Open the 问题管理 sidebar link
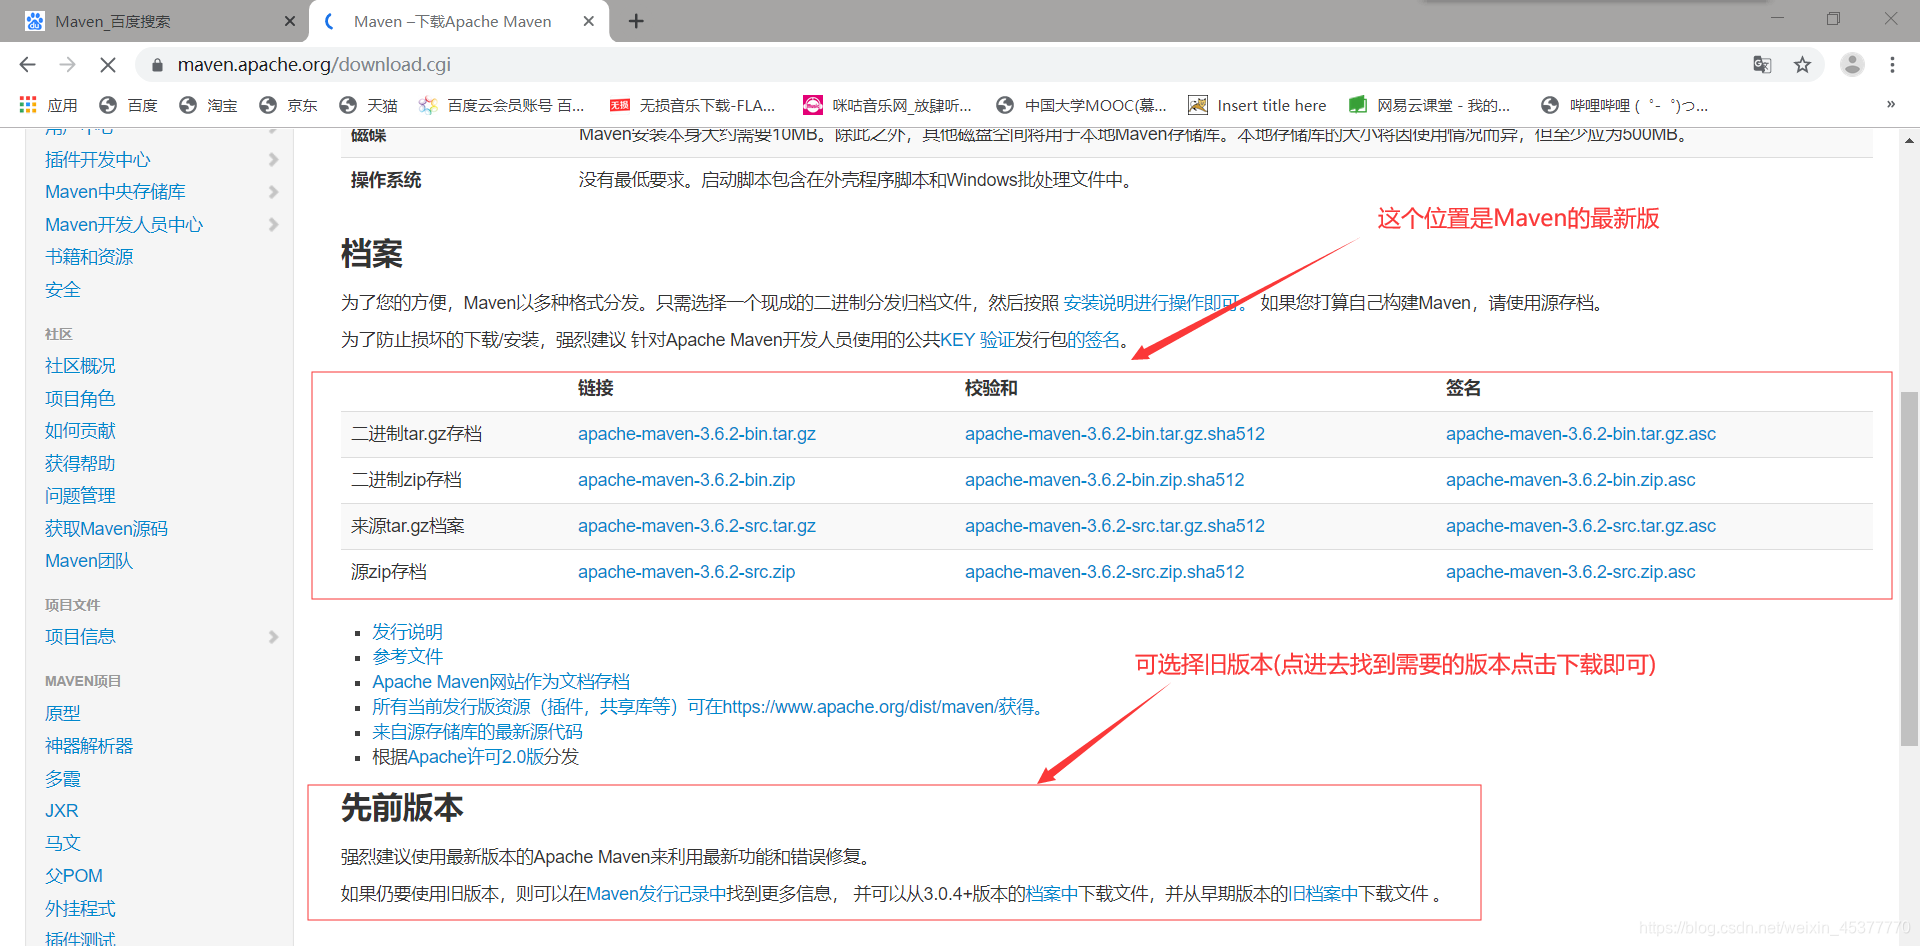 pos(80,496)
